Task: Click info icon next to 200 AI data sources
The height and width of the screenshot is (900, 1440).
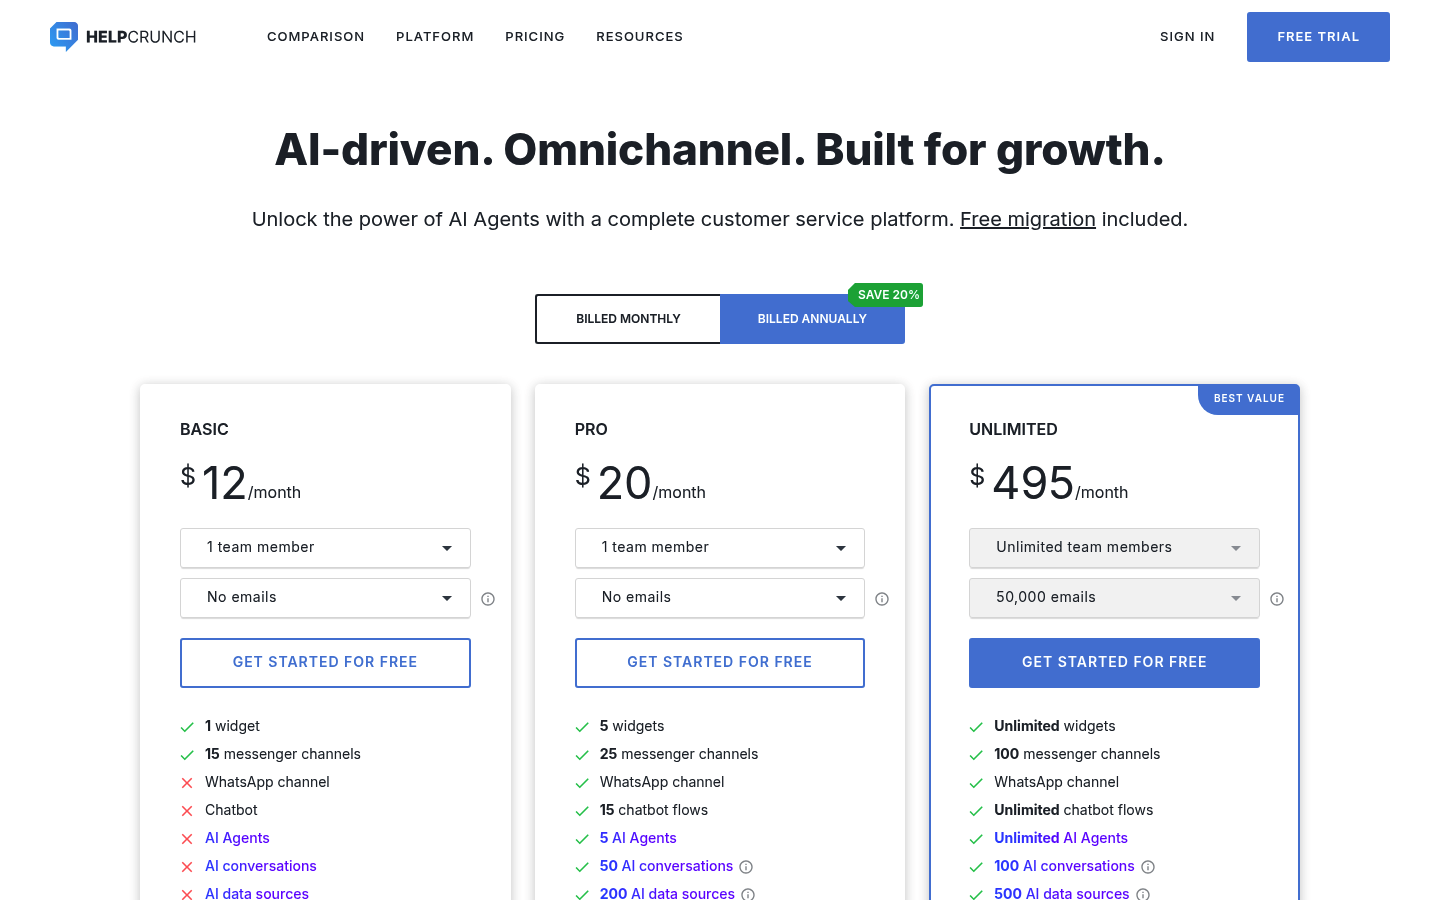Action: click(748, 894)
